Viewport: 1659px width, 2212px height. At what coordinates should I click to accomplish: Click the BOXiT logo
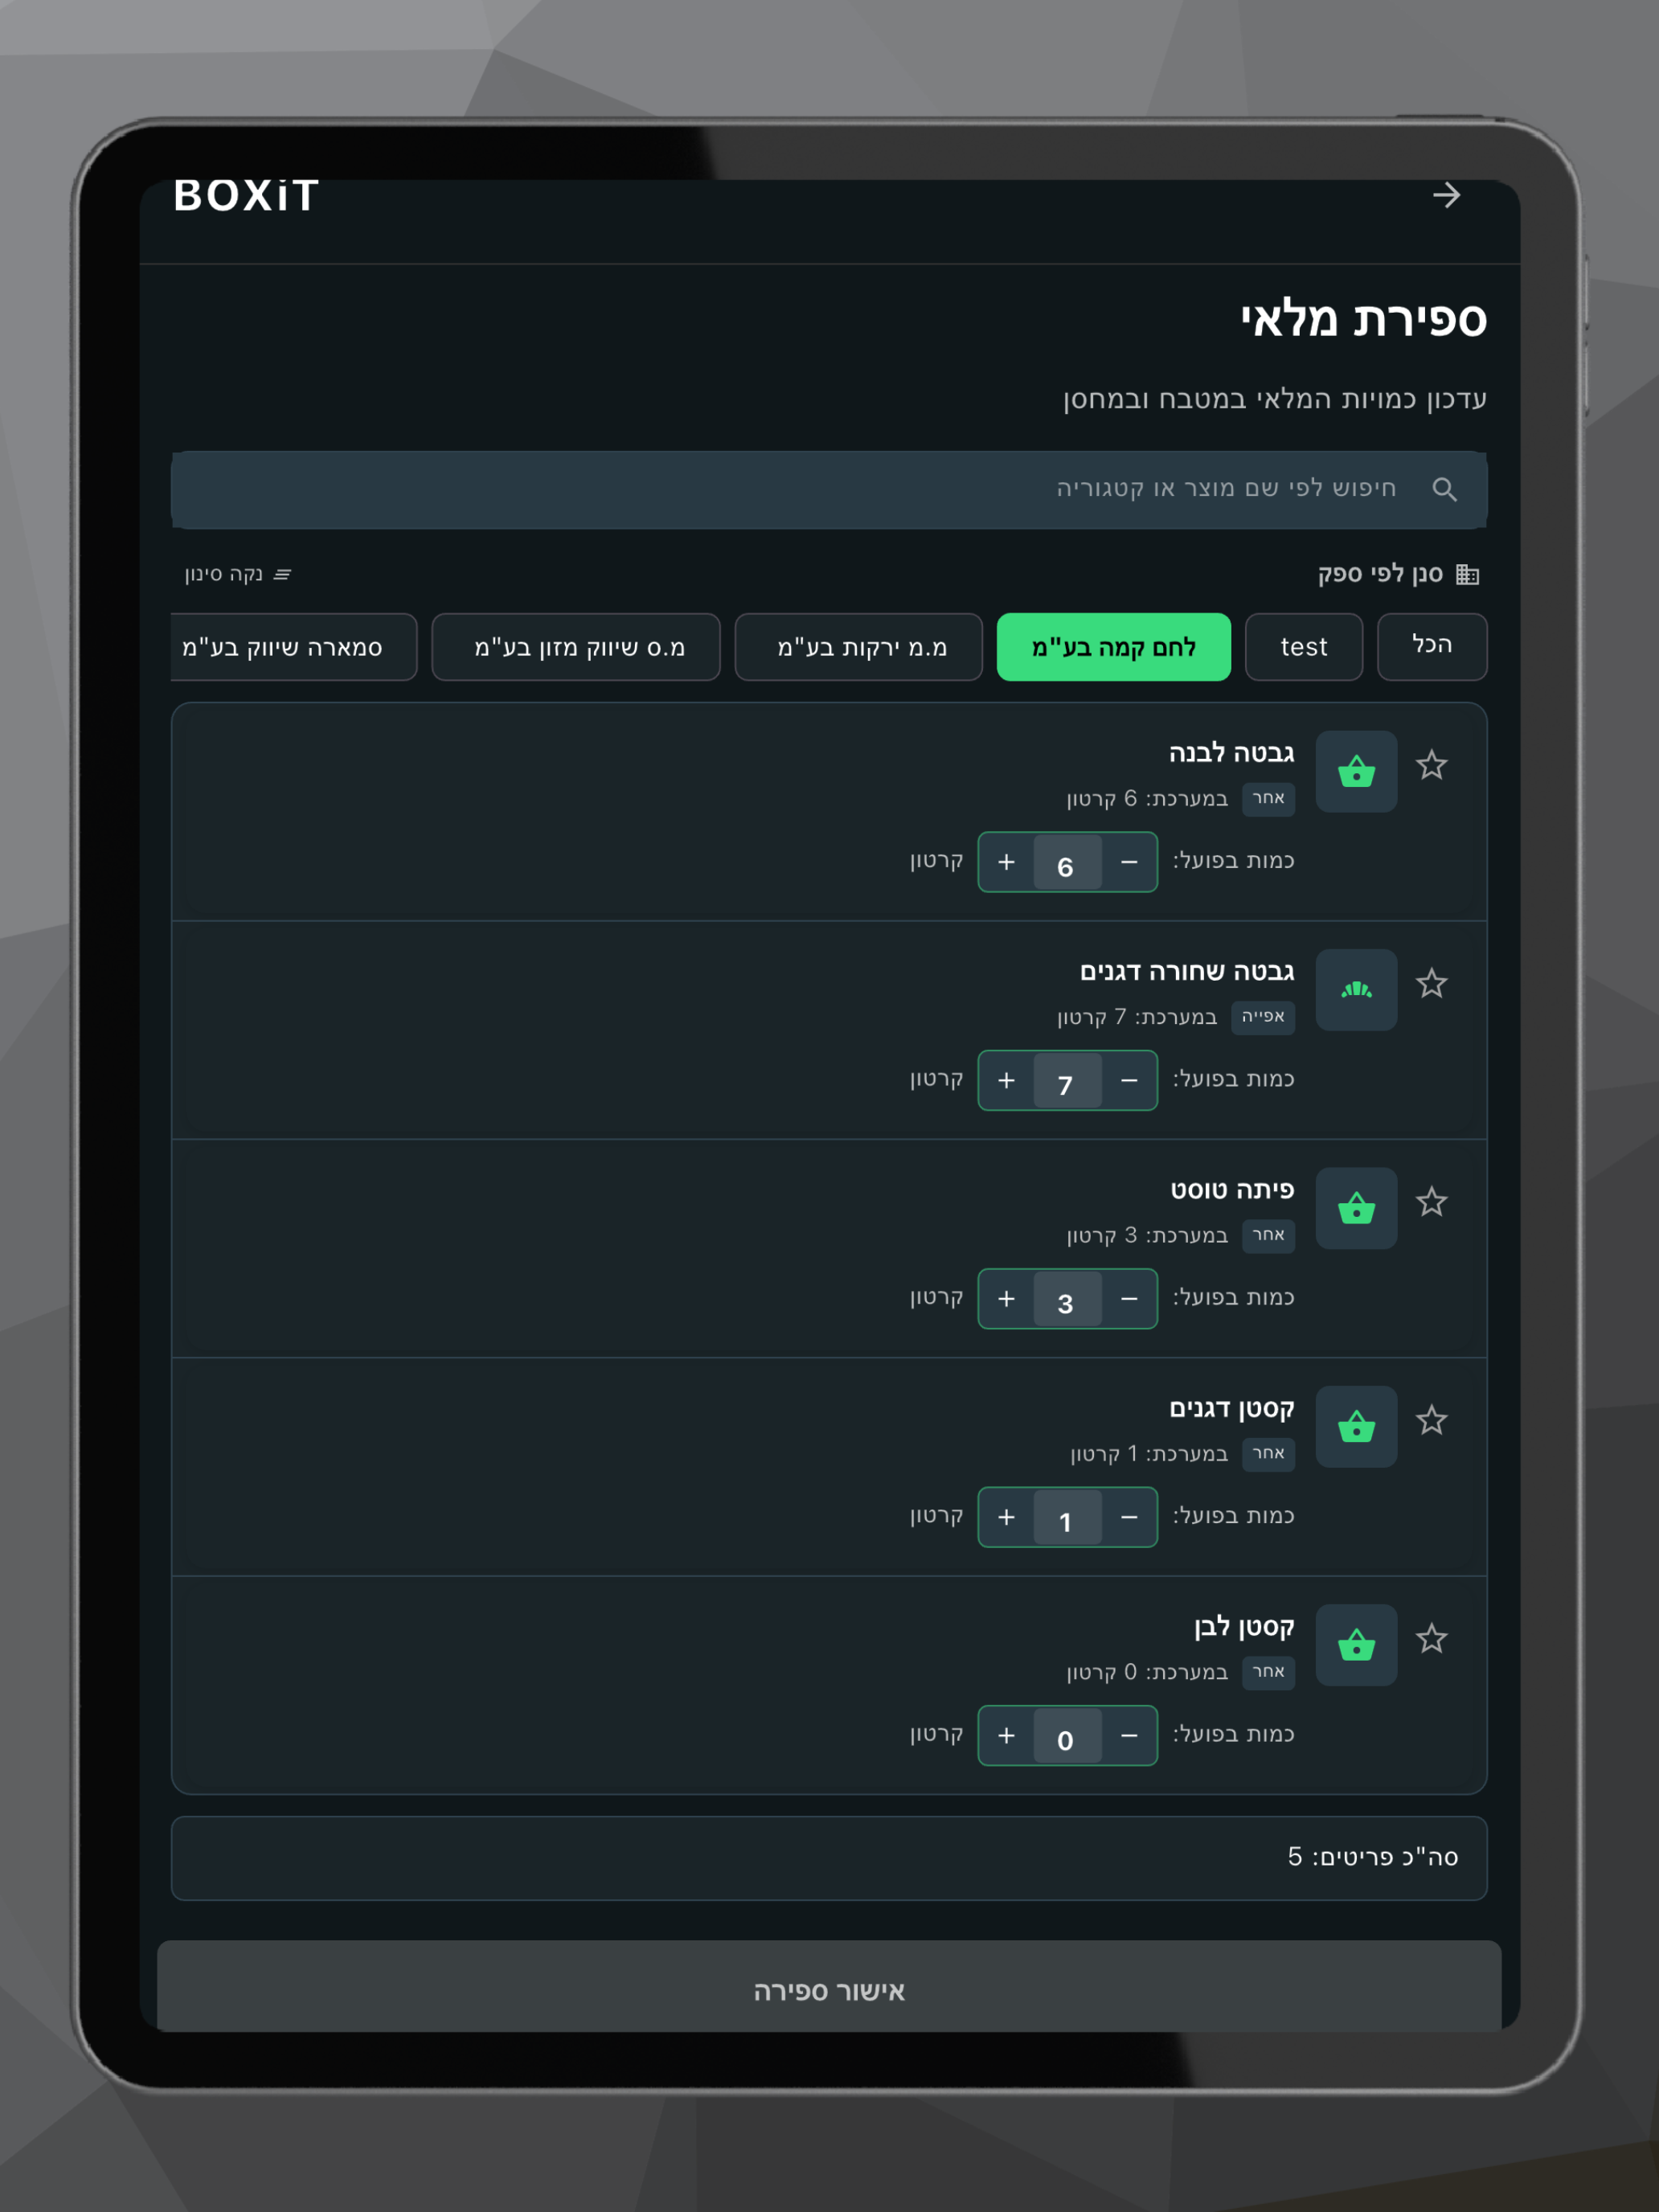[x=246, y=196]
